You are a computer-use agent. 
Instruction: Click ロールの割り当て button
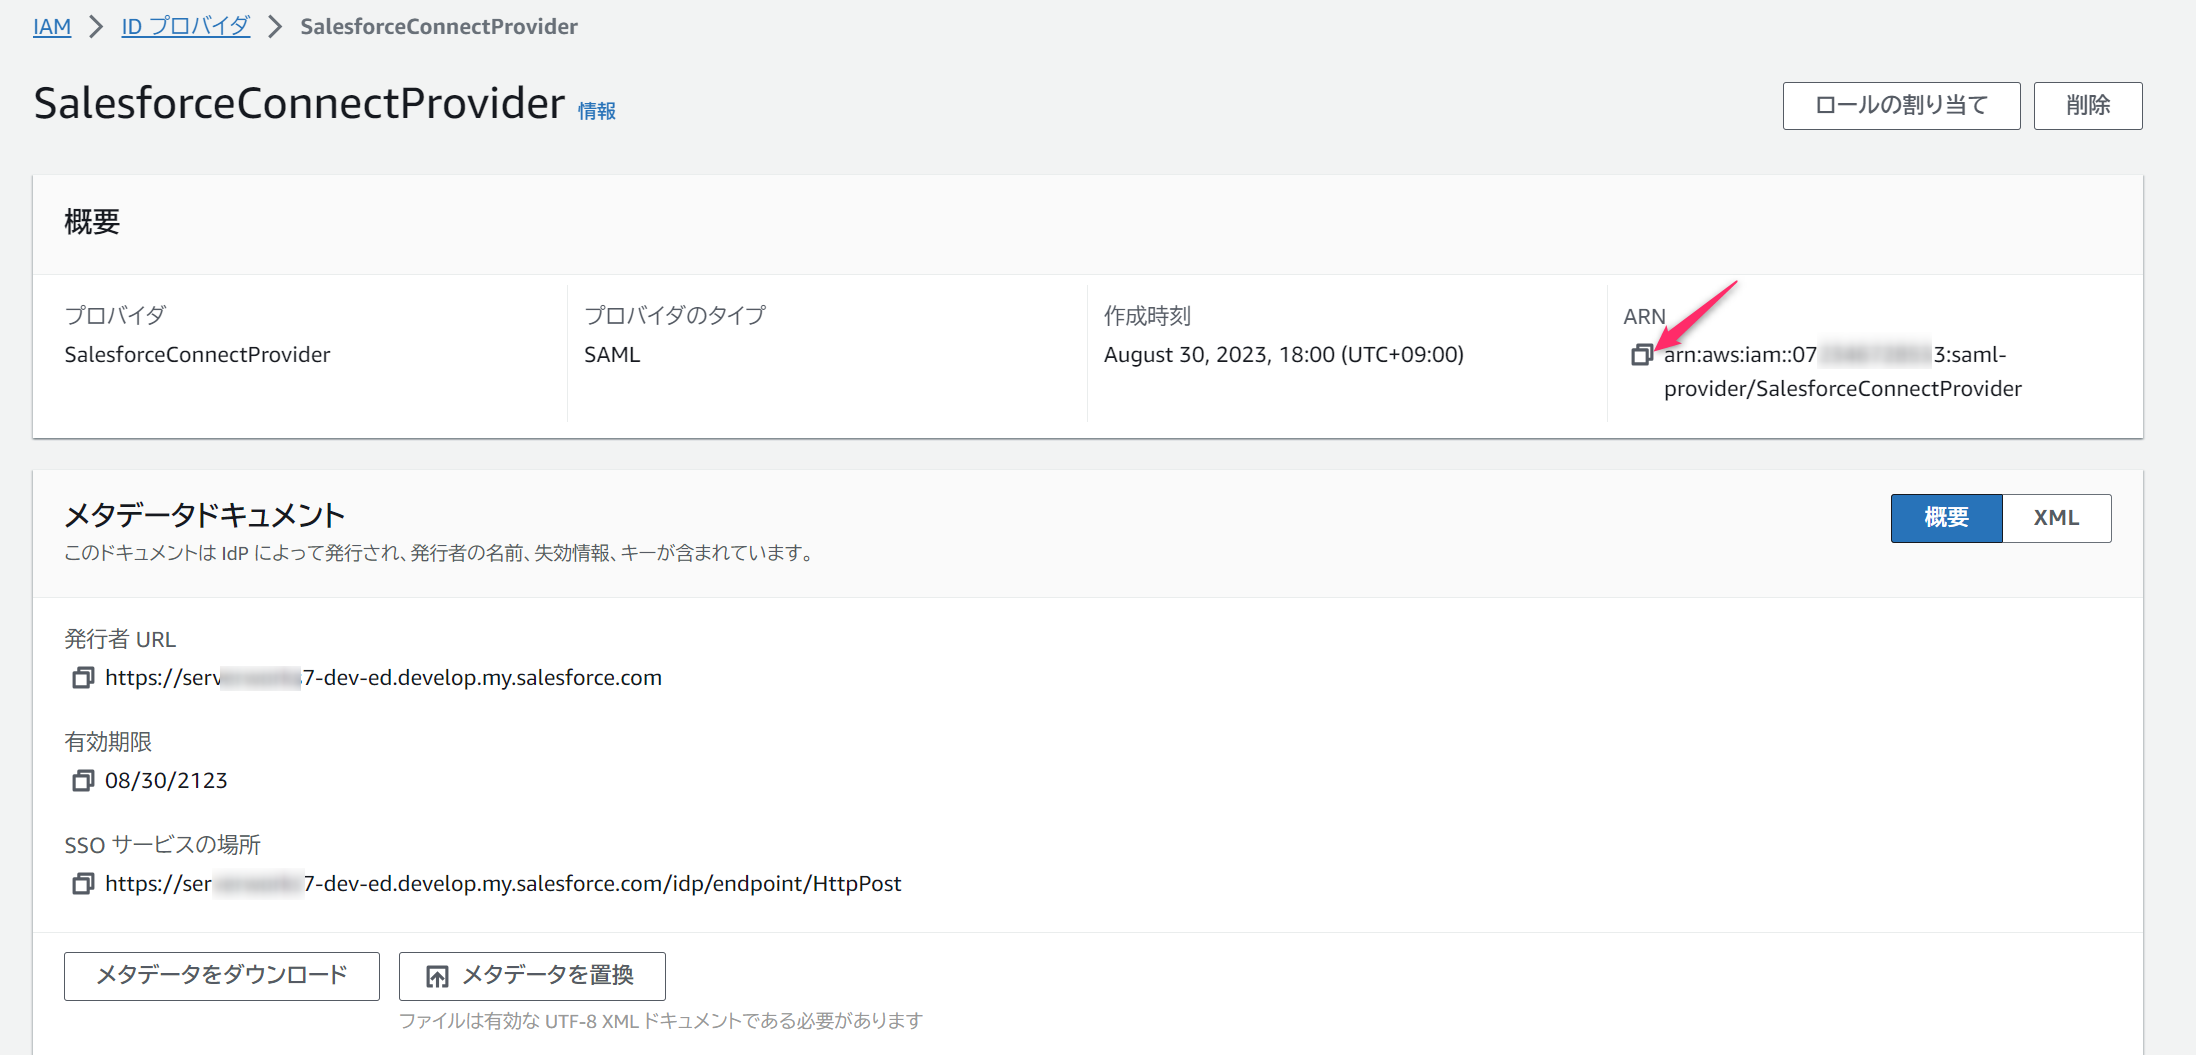pos(1901,106)
